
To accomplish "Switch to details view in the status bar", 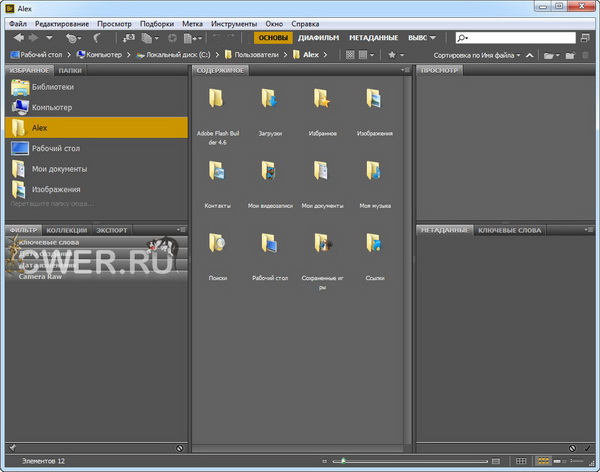I will coord(560,461).
